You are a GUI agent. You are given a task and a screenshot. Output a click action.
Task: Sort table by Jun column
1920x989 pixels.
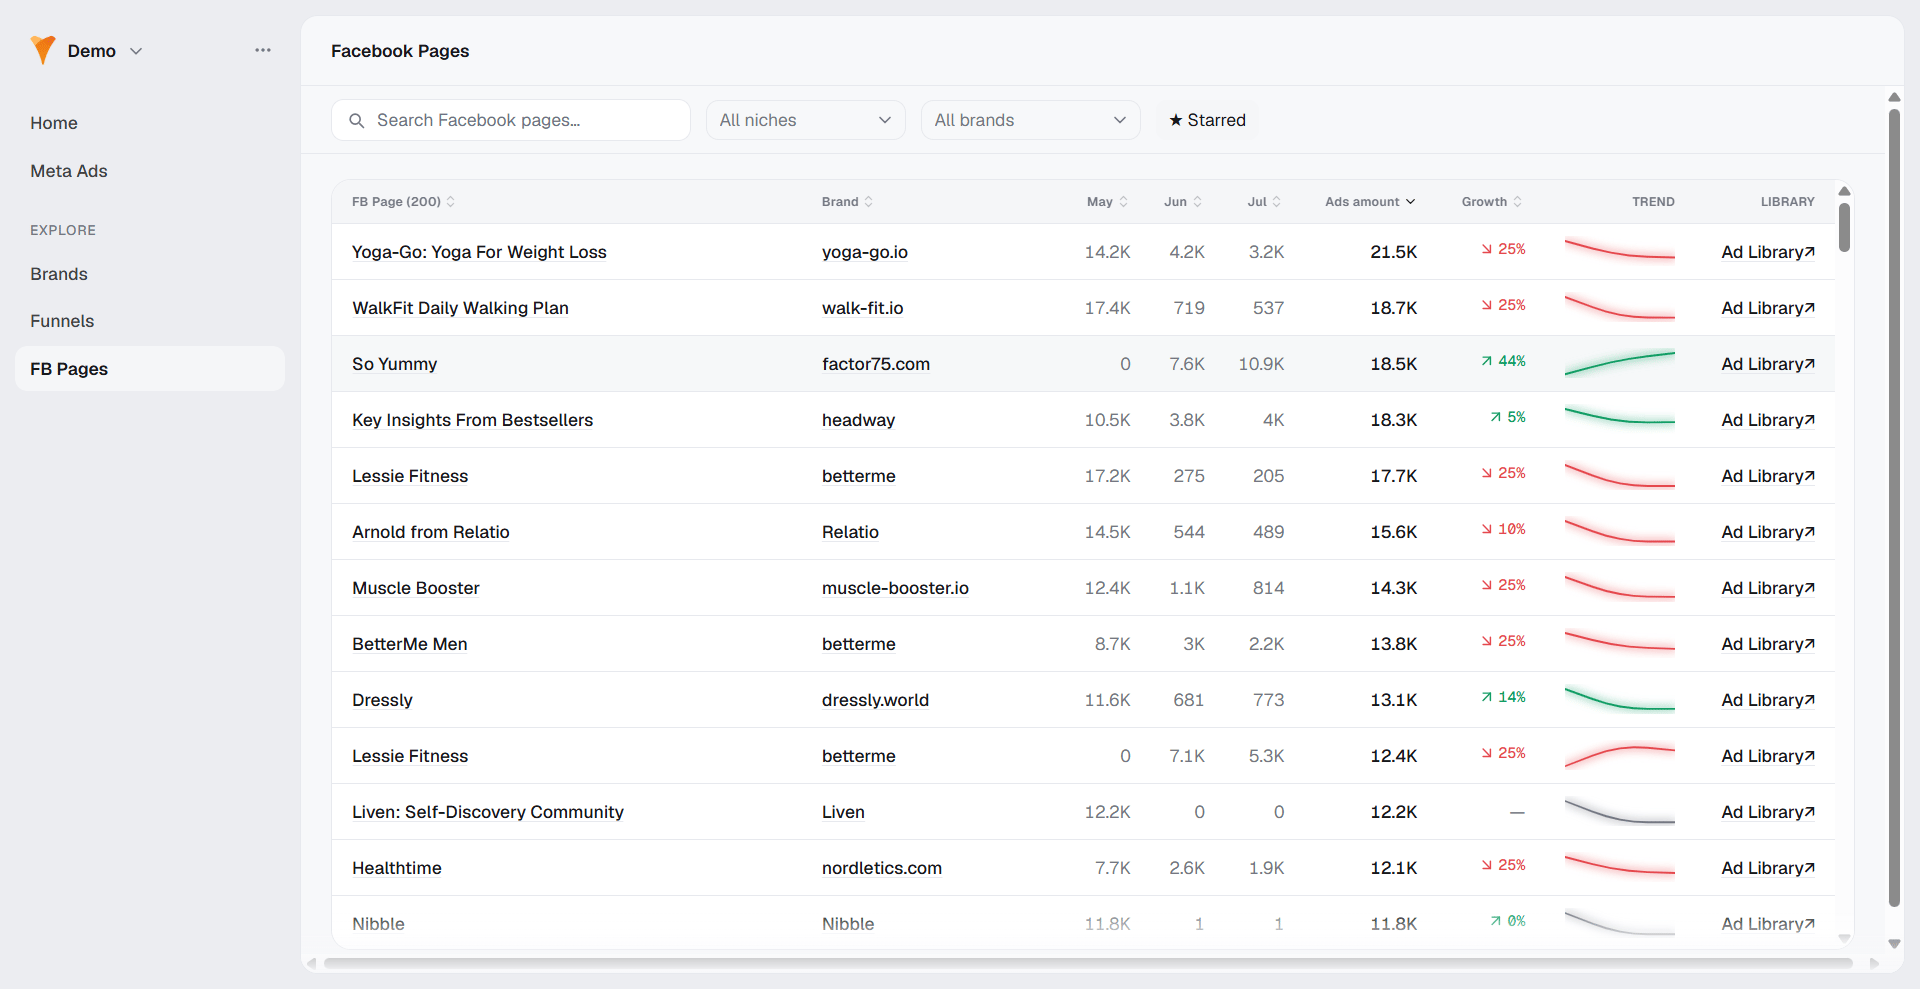1183,202
